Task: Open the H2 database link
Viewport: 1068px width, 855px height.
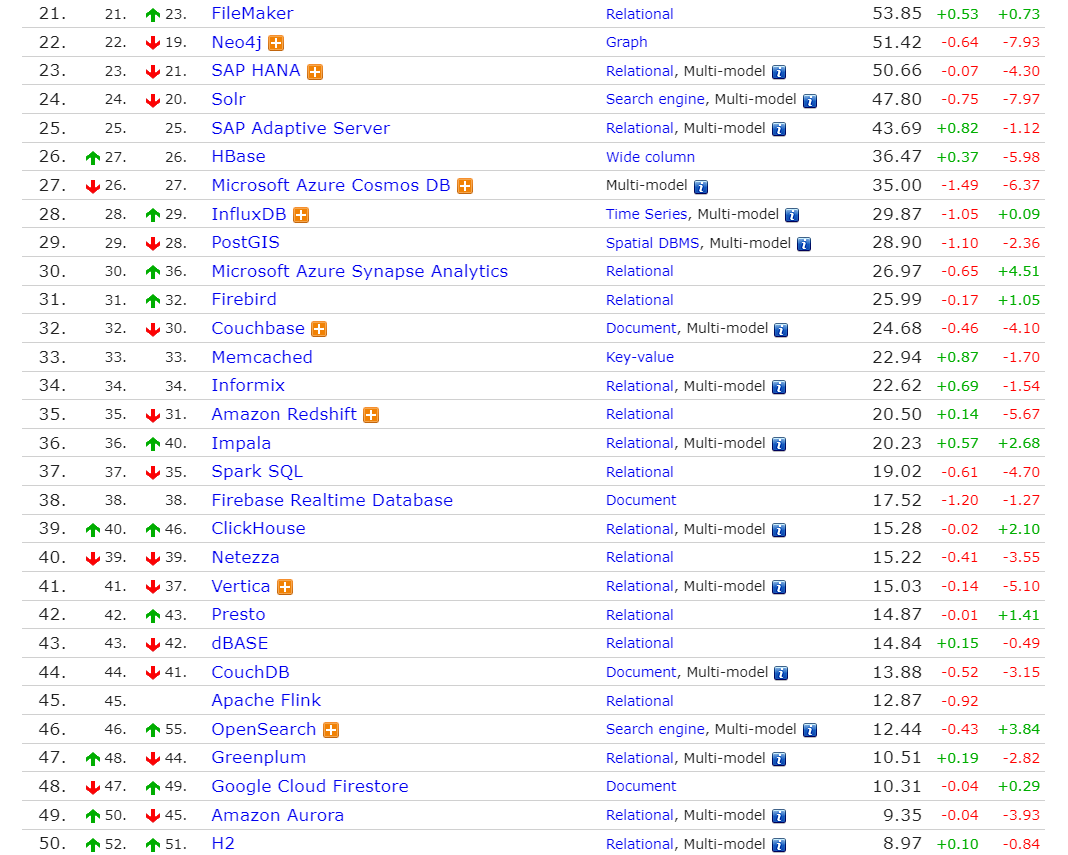Action: (223, 843)
